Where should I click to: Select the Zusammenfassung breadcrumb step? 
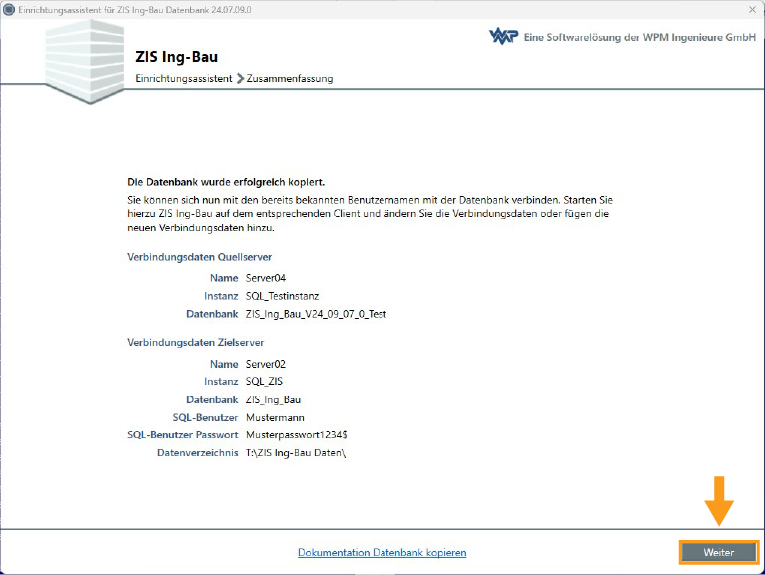pos(290,78)
